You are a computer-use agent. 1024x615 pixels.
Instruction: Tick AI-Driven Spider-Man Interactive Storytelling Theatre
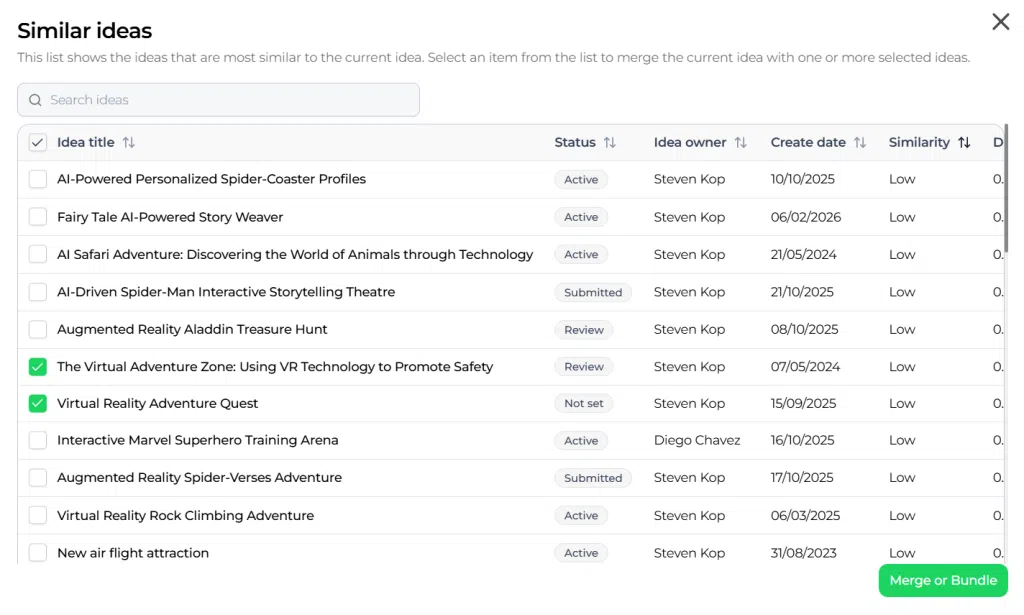[38, 292]
